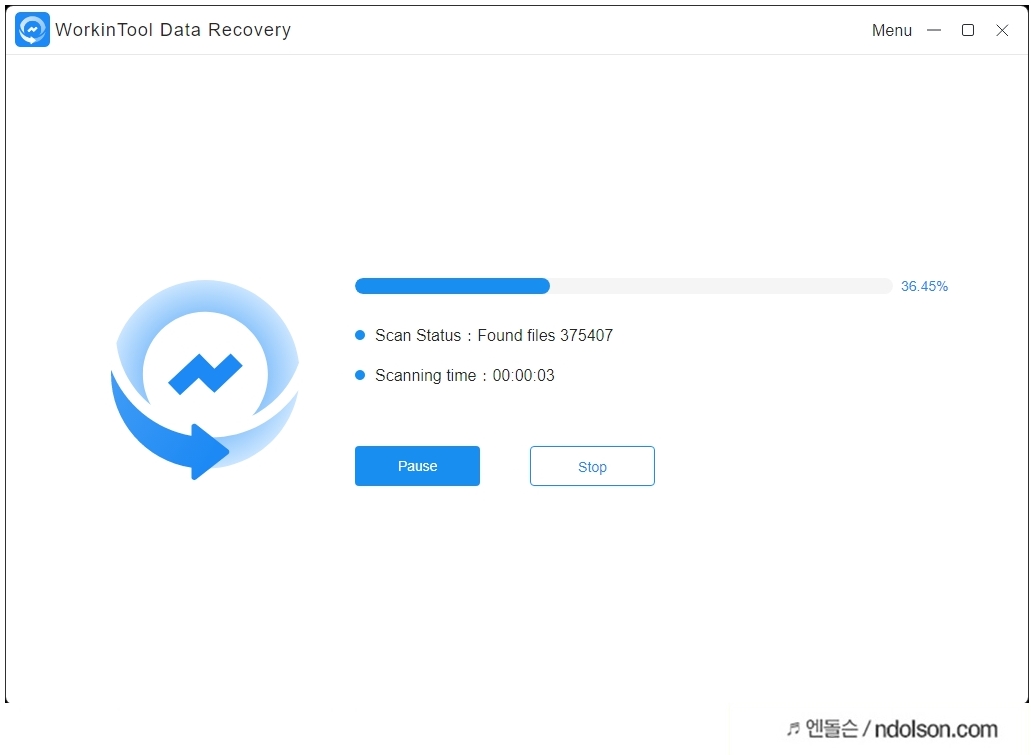Click the Scanning time 00:00:03 text
The image size is (1034, 755).
pyautogui.click(x=465, y=376)
